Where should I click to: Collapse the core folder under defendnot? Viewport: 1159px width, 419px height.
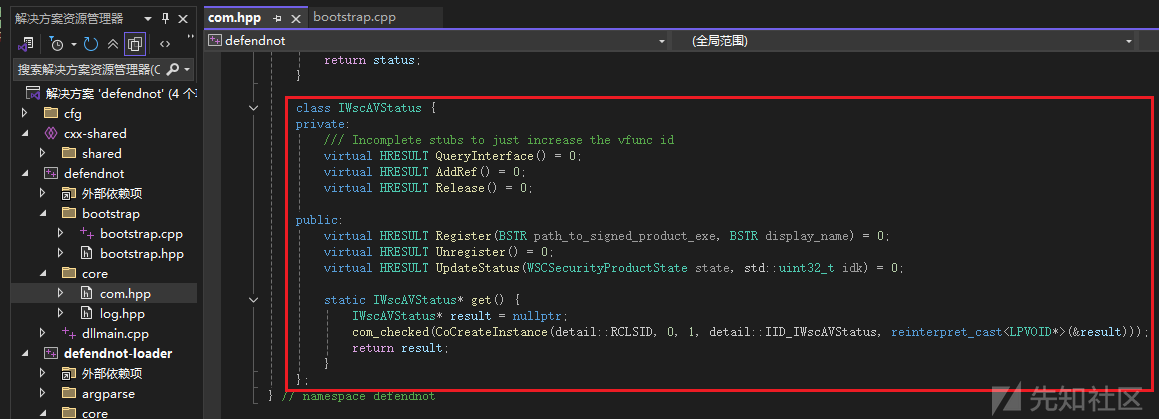[42, 273]
